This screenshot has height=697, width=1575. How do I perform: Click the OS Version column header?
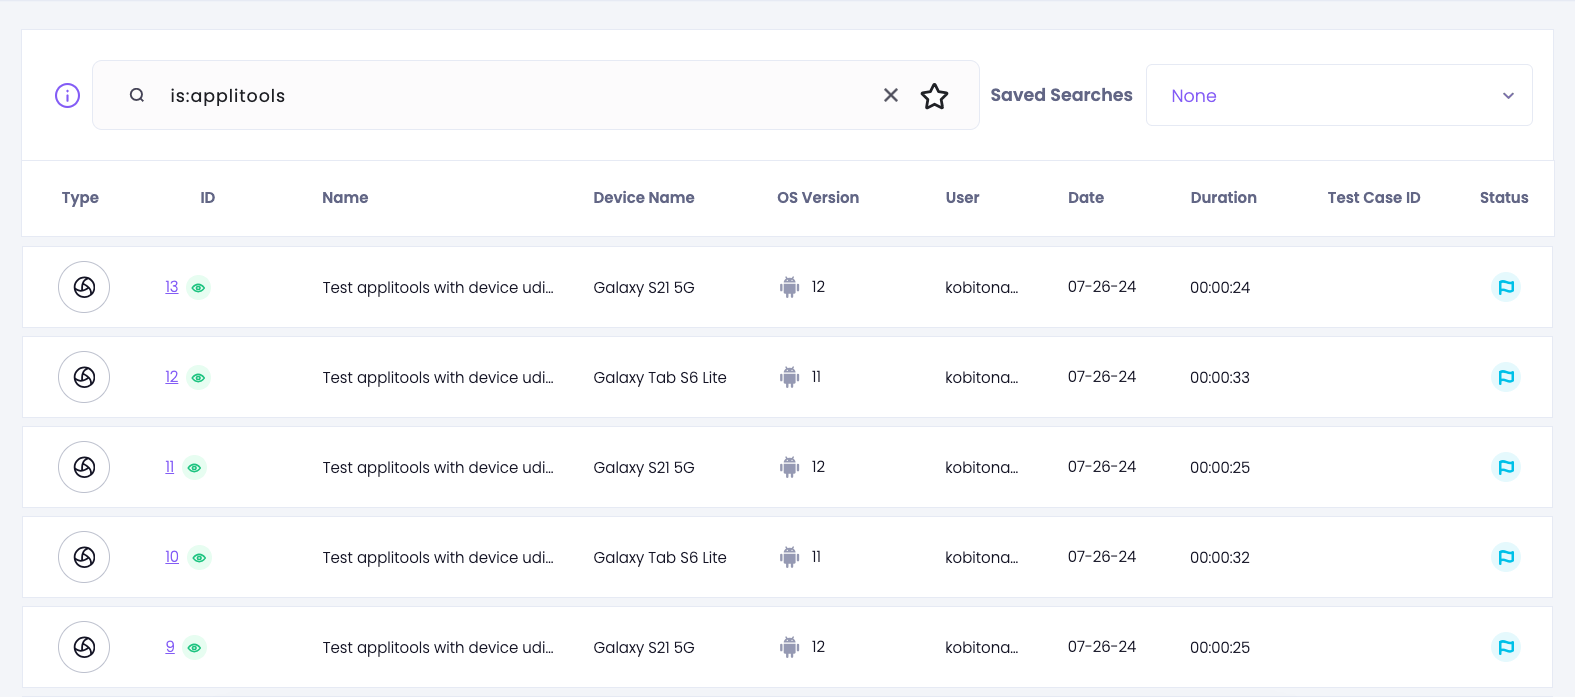click(x=818, y=198)
